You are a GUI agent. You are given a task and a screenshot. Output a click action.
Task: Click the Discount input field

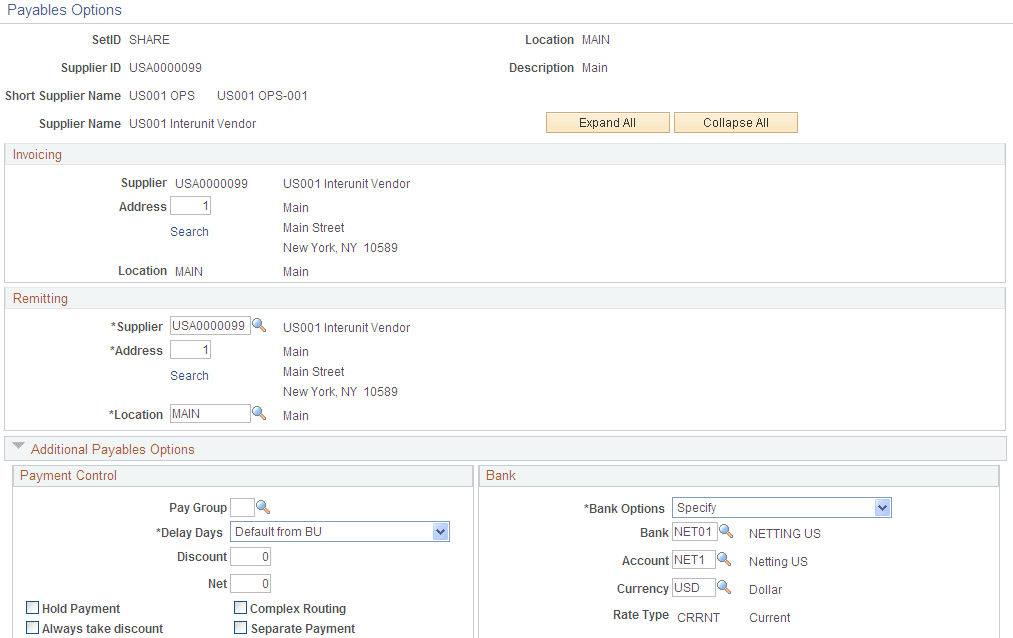(x=249, y=556)
